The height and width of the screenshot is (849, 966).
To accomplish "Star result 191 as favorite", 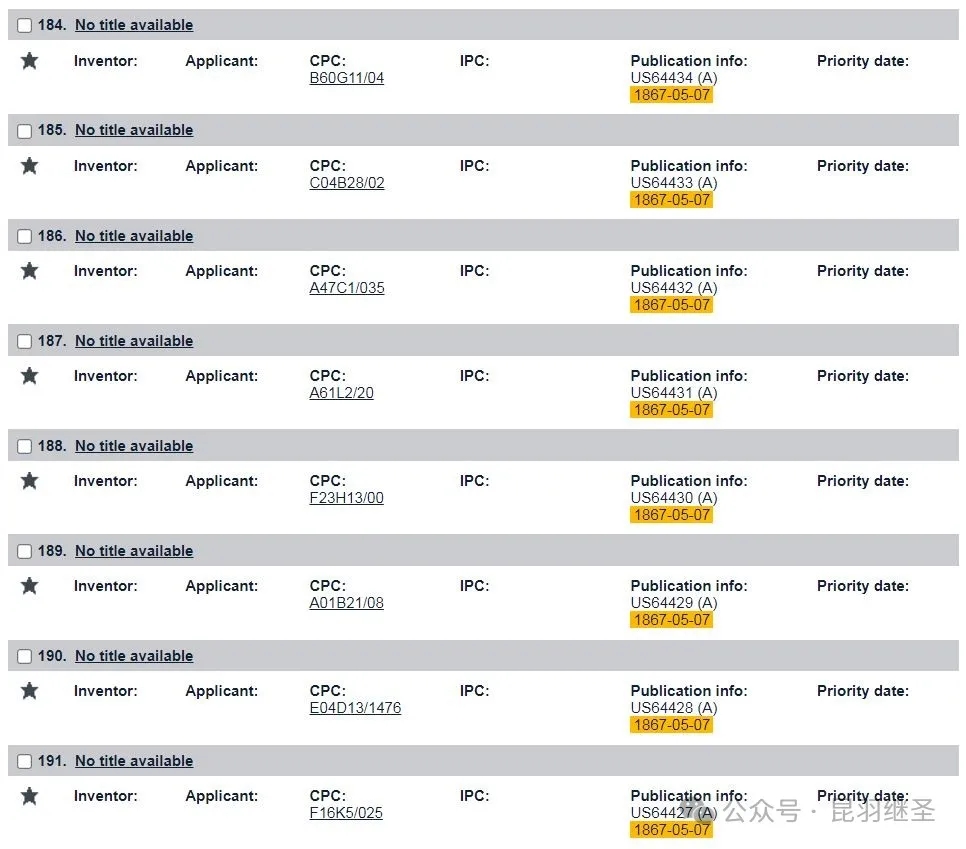I will click(x=30, y=796).
